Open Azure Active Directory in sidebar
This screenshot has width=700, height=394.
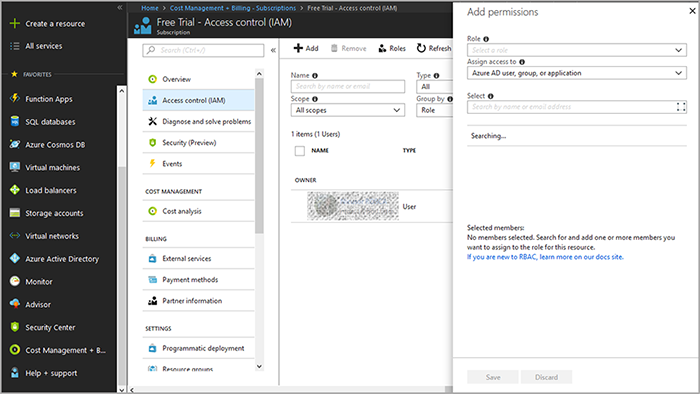[62, 259]
